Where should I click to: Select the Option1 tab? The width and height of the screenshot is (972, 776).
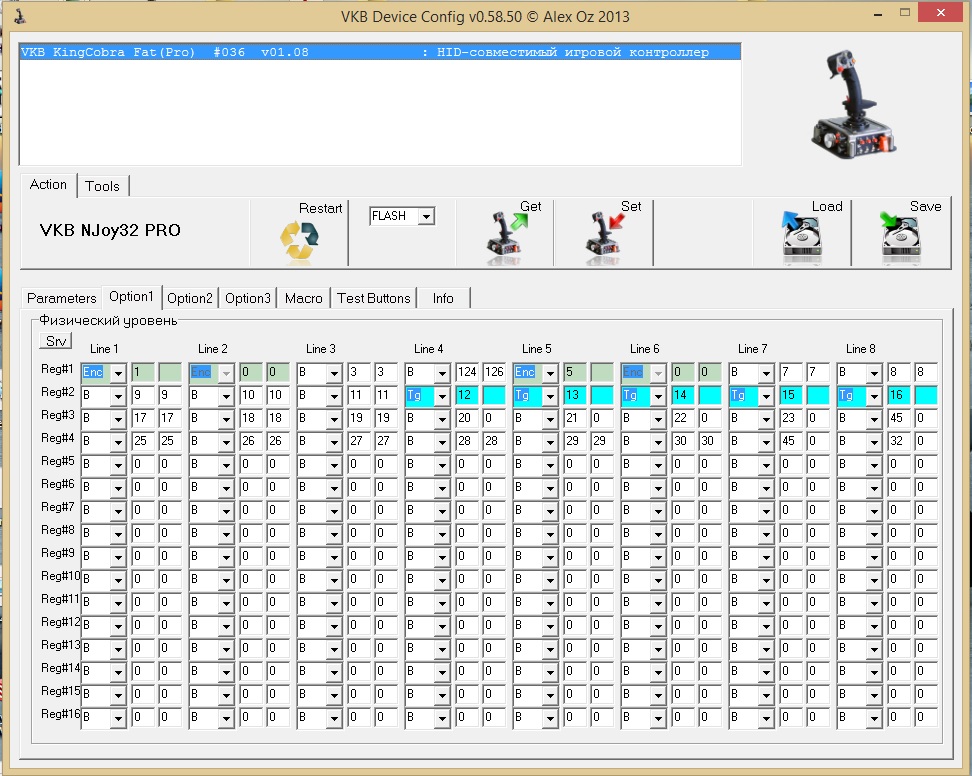click(131, 297)
